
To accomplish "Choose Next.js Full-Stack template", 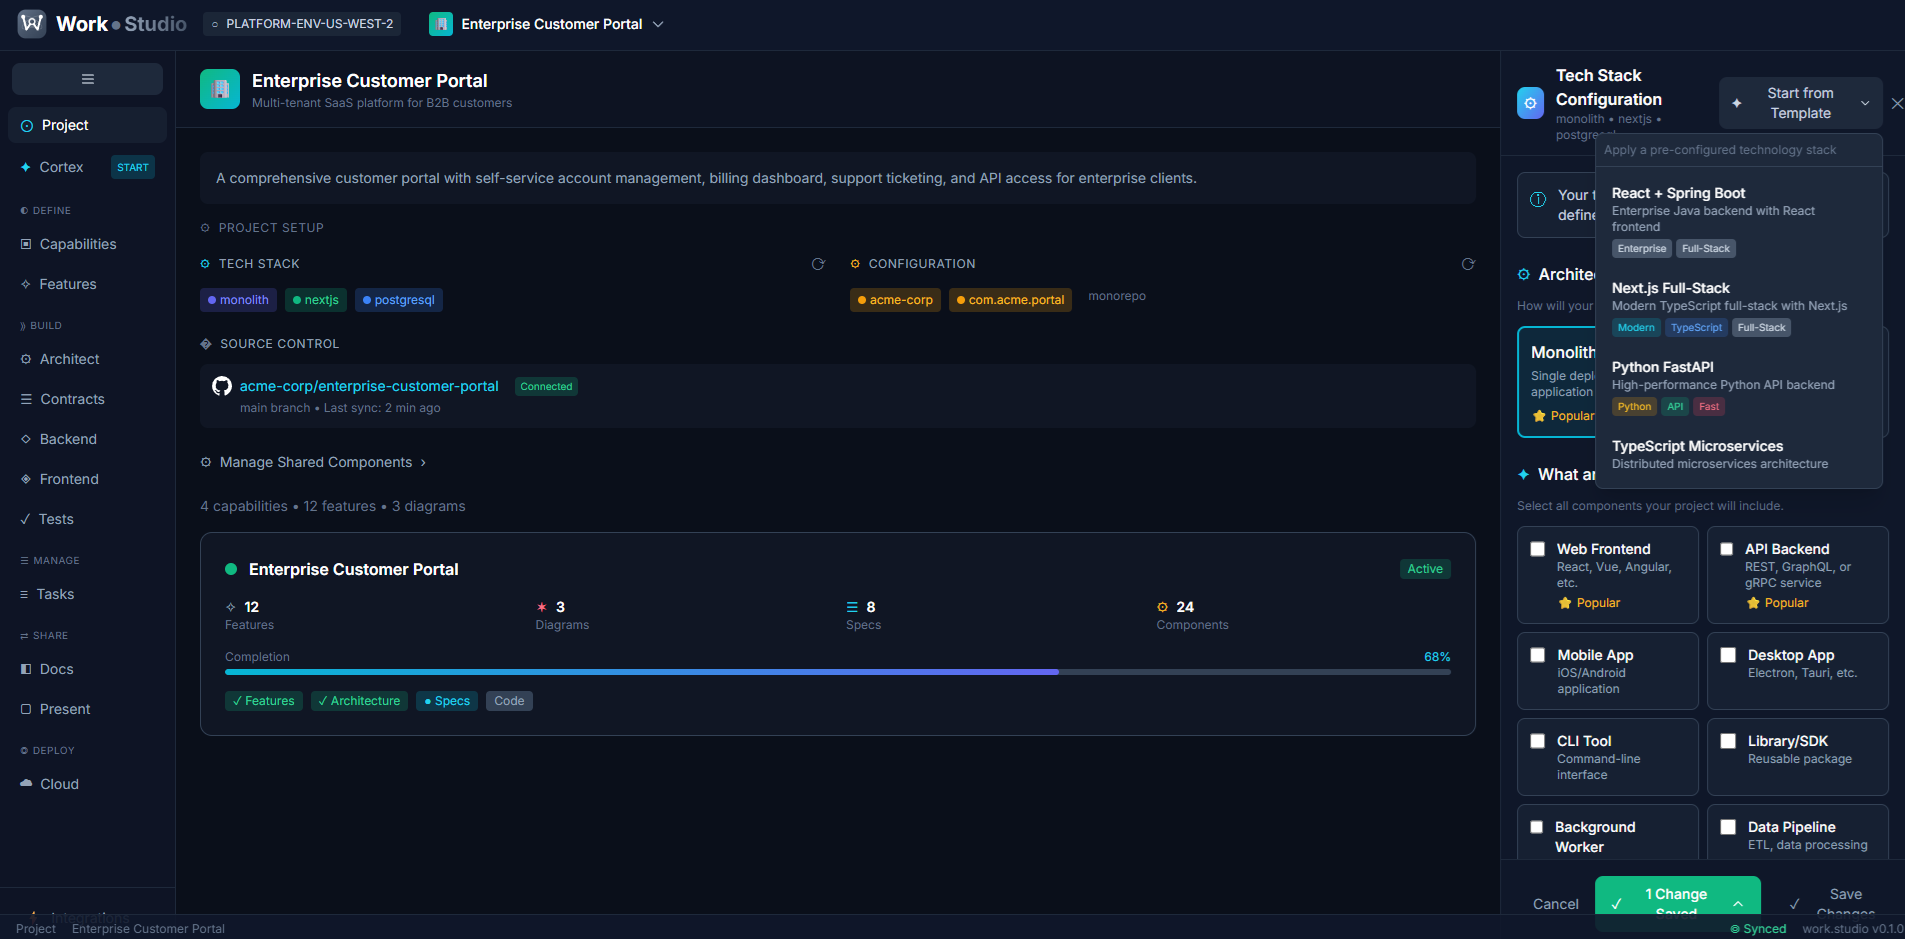I will coord(1741,308).
